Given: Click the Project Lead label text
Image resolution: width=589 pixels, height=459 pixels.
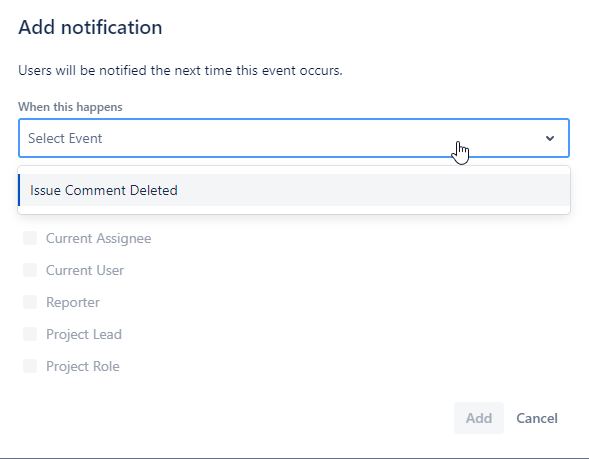Looking at the screenshot, I should [84, 334].
